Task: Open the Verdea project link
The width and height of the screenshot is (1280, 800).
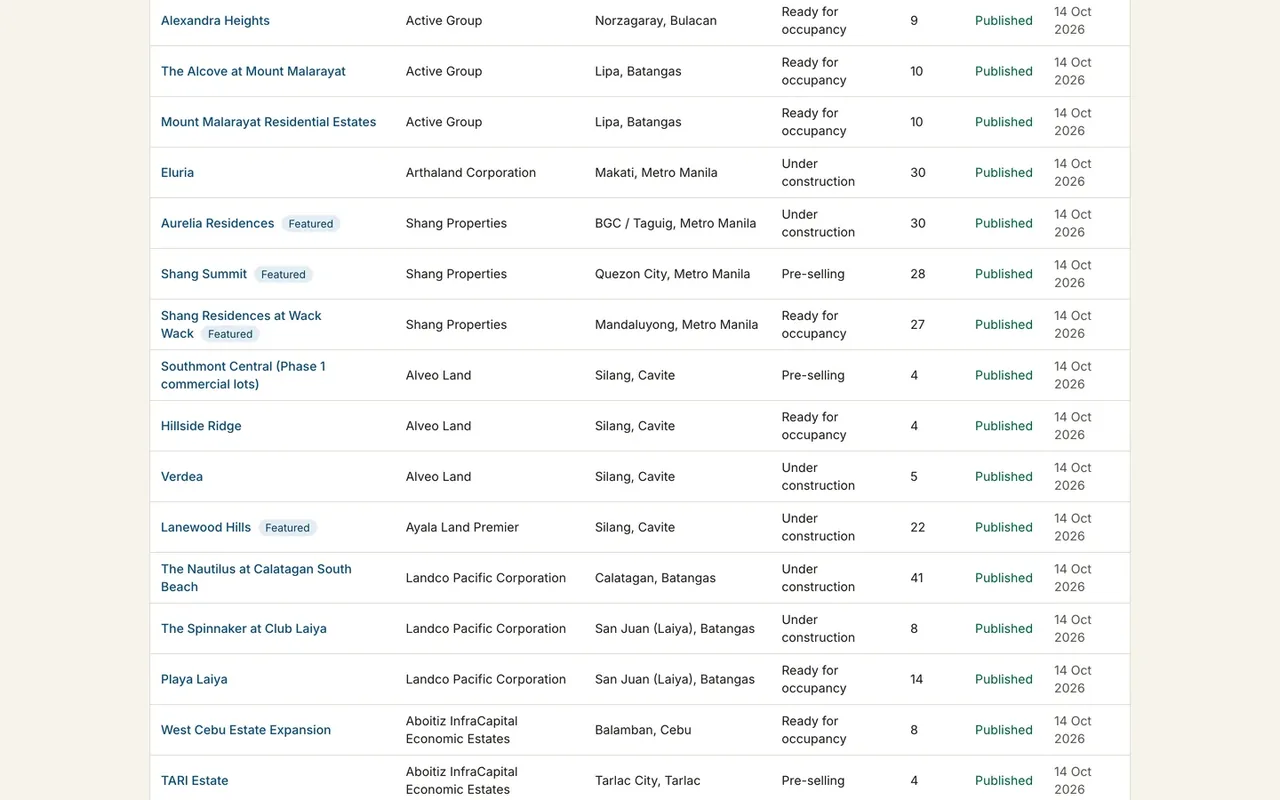Action: coord(182,477)
